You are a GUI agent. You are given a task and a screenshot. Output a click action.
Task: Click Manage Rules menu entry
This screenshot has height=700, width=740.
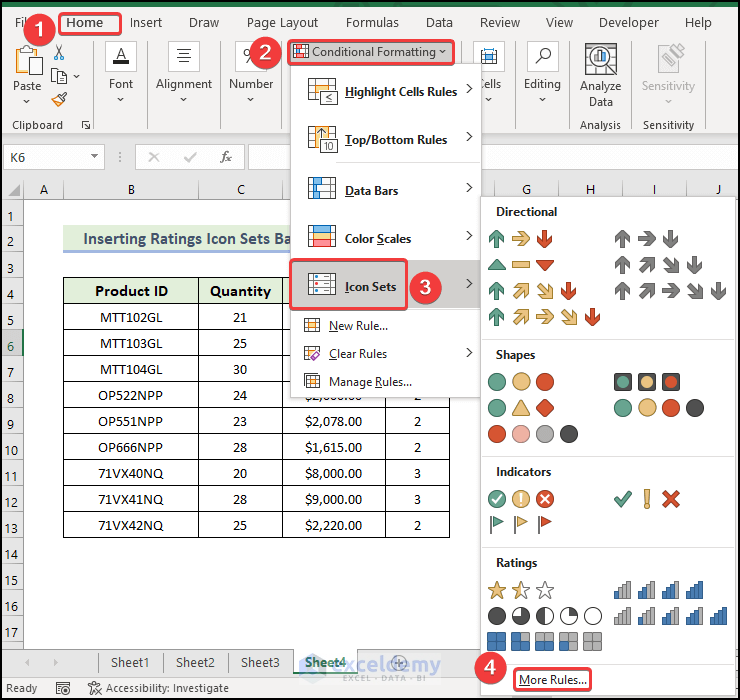371,381
